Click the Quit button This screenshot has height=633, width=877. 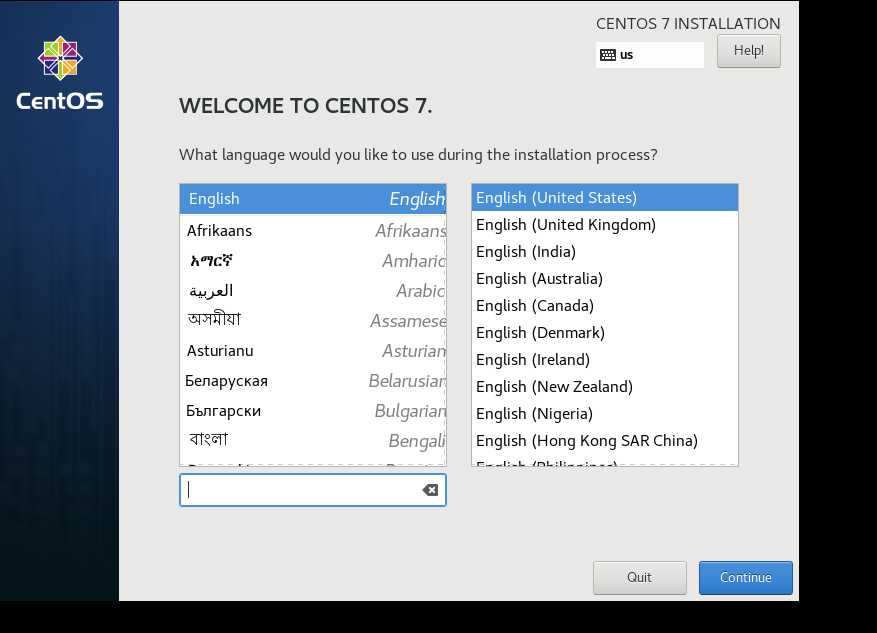(639, 577)
